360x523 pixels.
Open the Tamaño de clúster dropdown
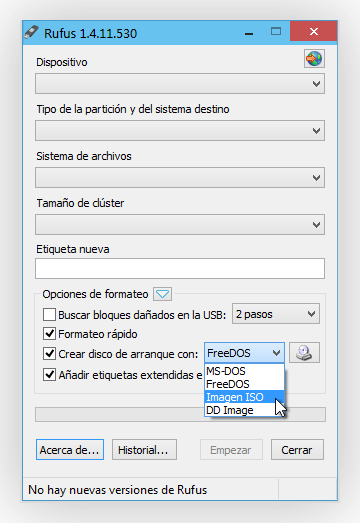tap(180, 224)
